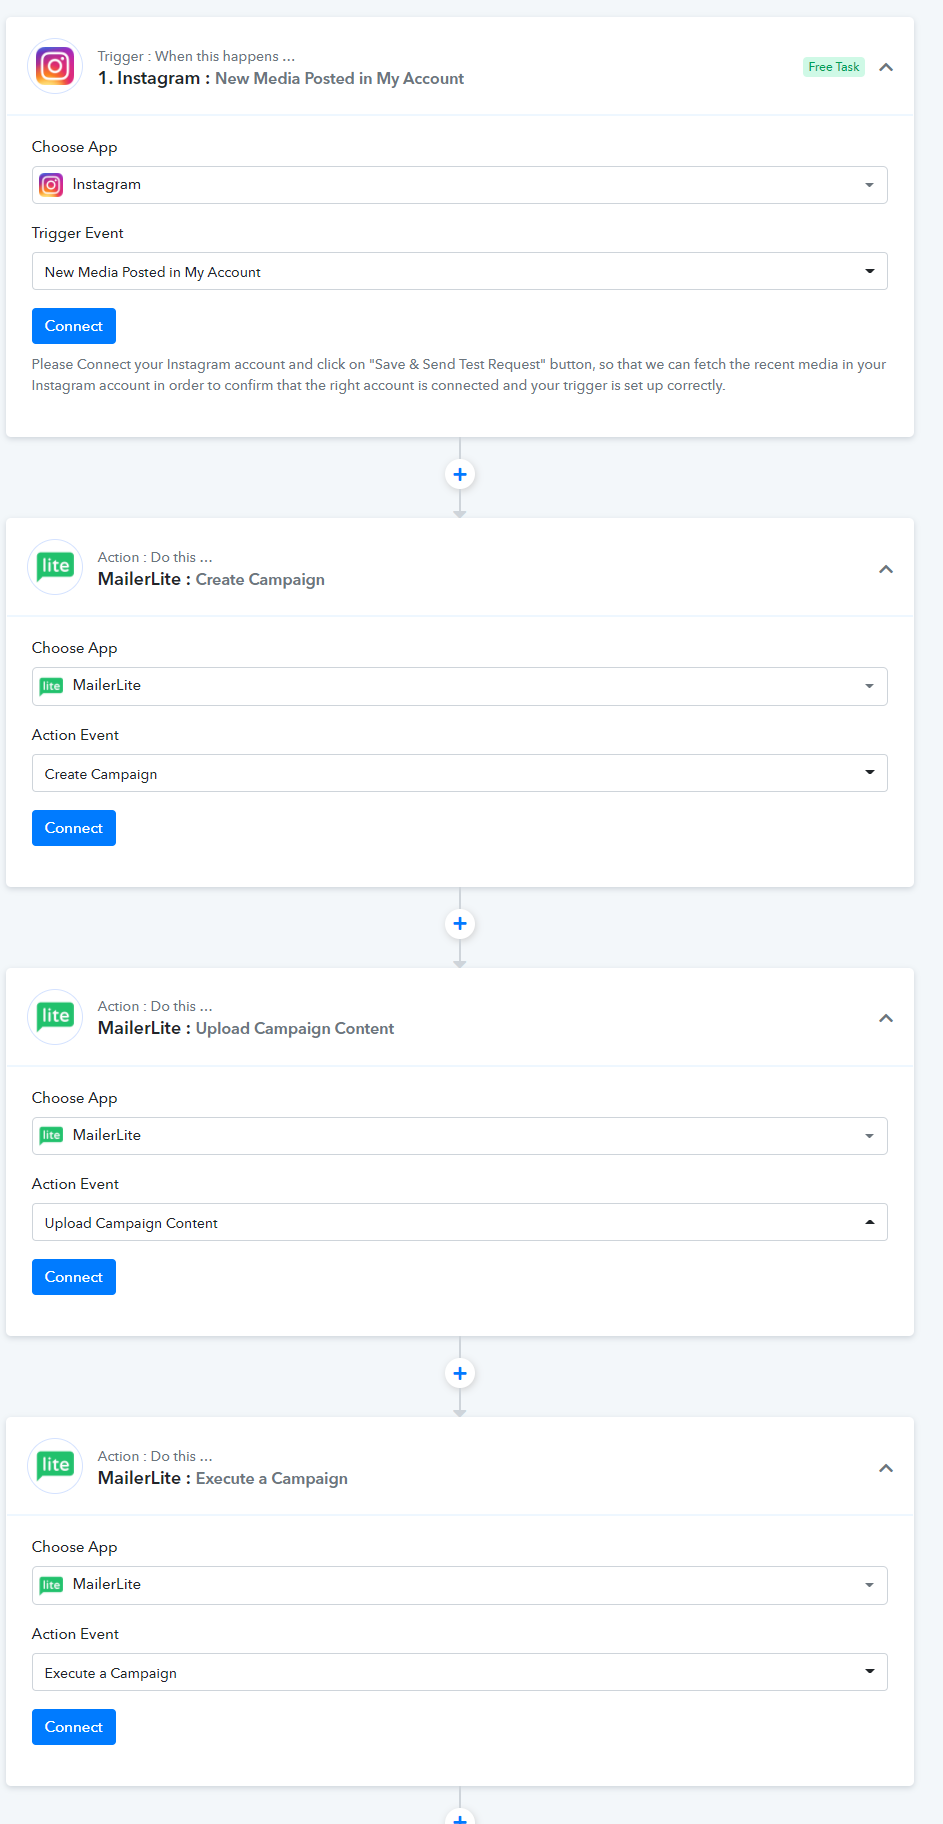Click the MailerLite logo in Upload Campaign Content header
The height and width of the screenshot is (1824, 943).
pyautogui.click(x=55, y=1017)
